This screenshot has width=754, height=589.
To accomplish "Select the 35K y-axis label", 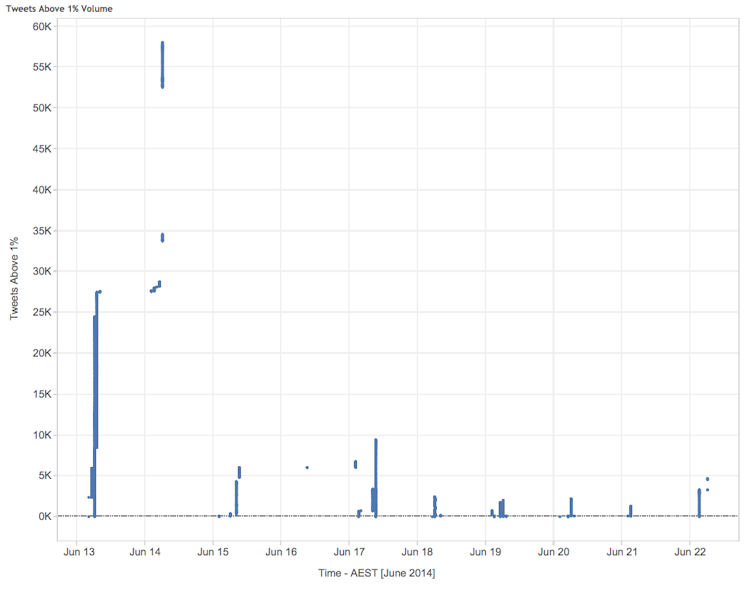I will click(42, 231).
